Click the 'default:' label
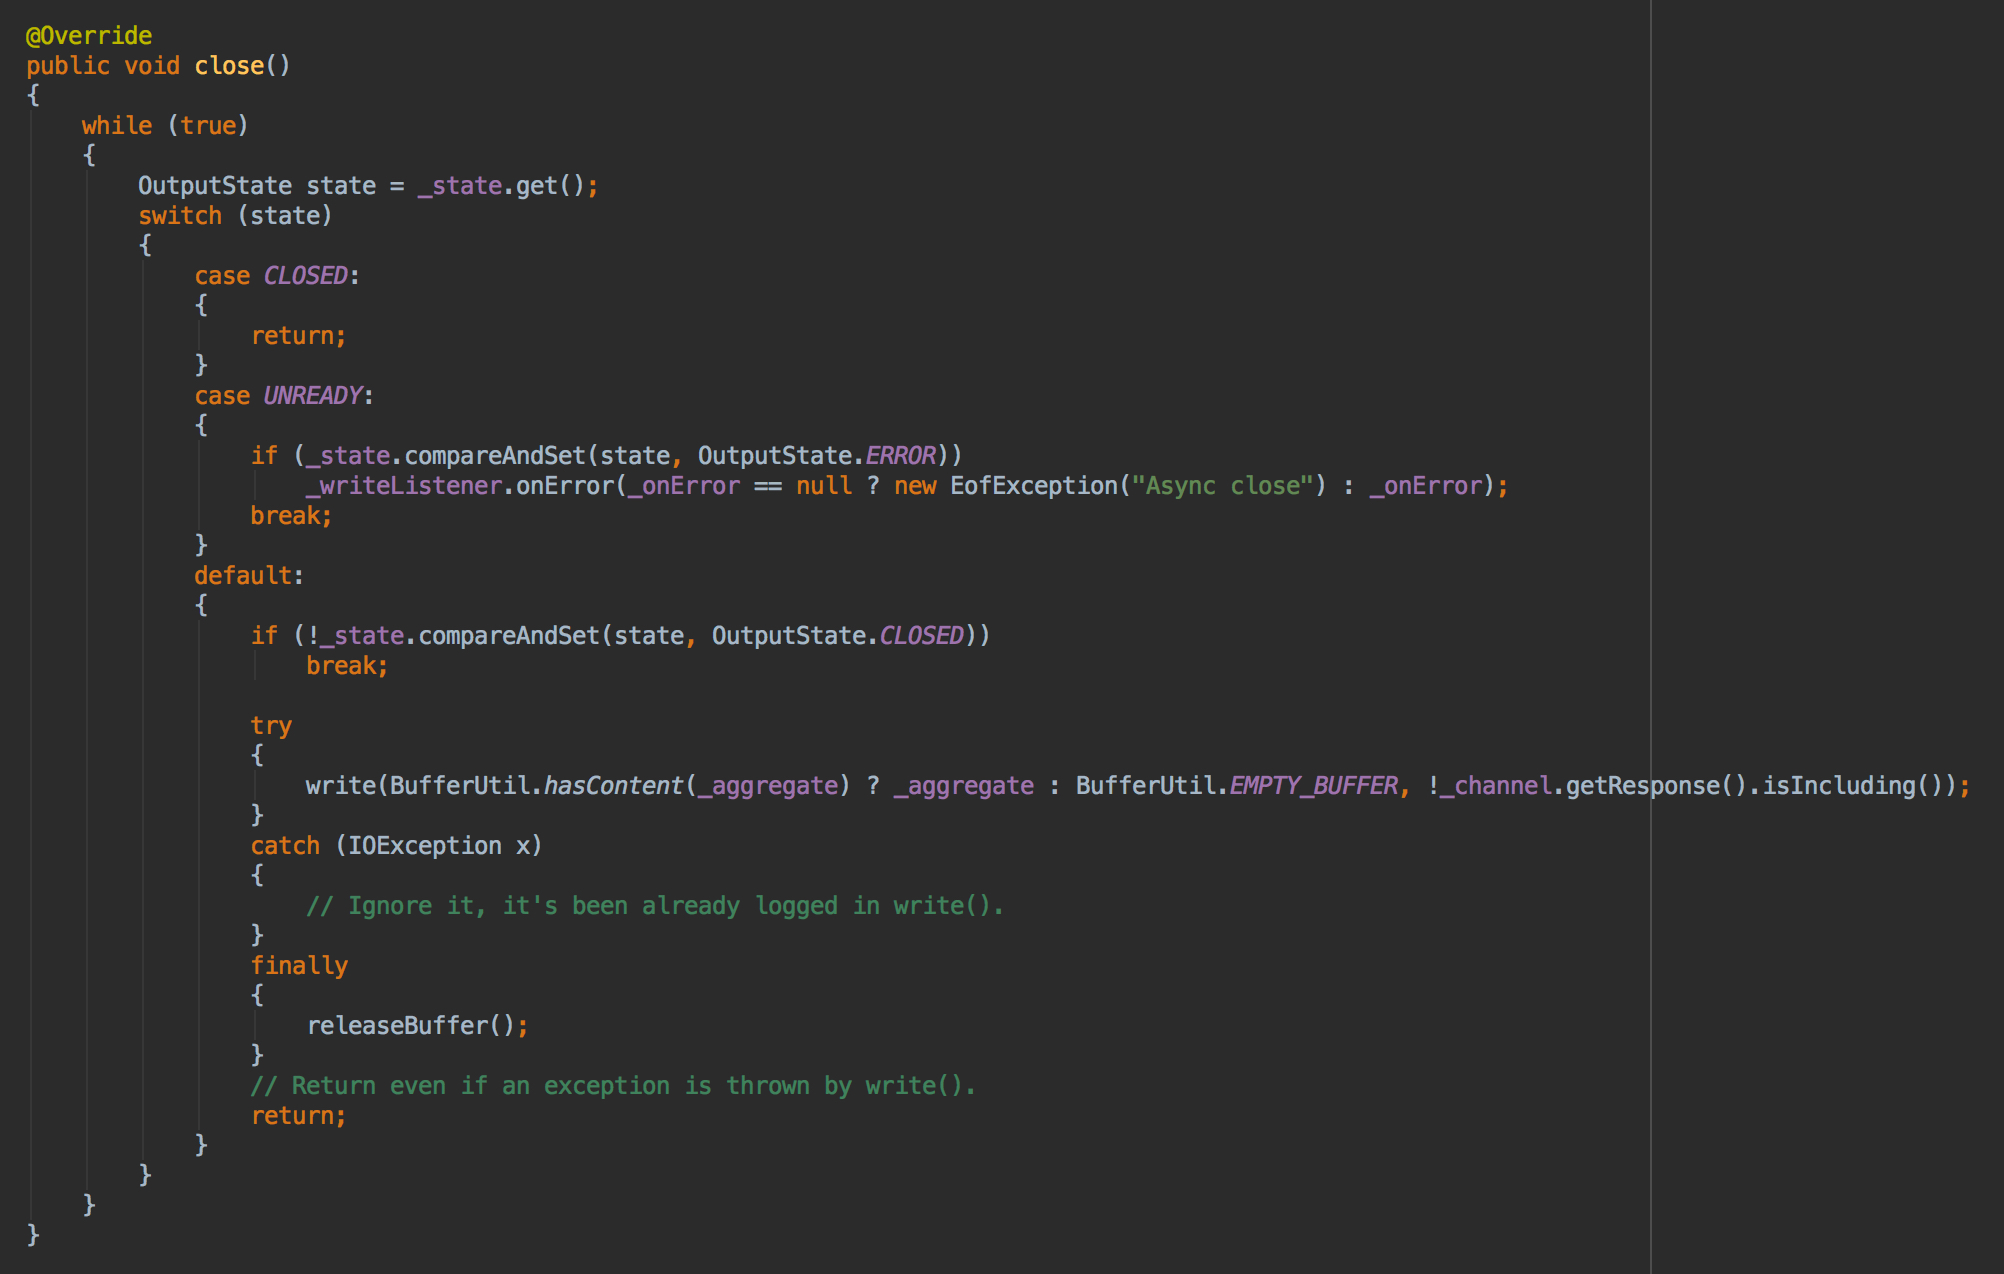 pos(249,576)
